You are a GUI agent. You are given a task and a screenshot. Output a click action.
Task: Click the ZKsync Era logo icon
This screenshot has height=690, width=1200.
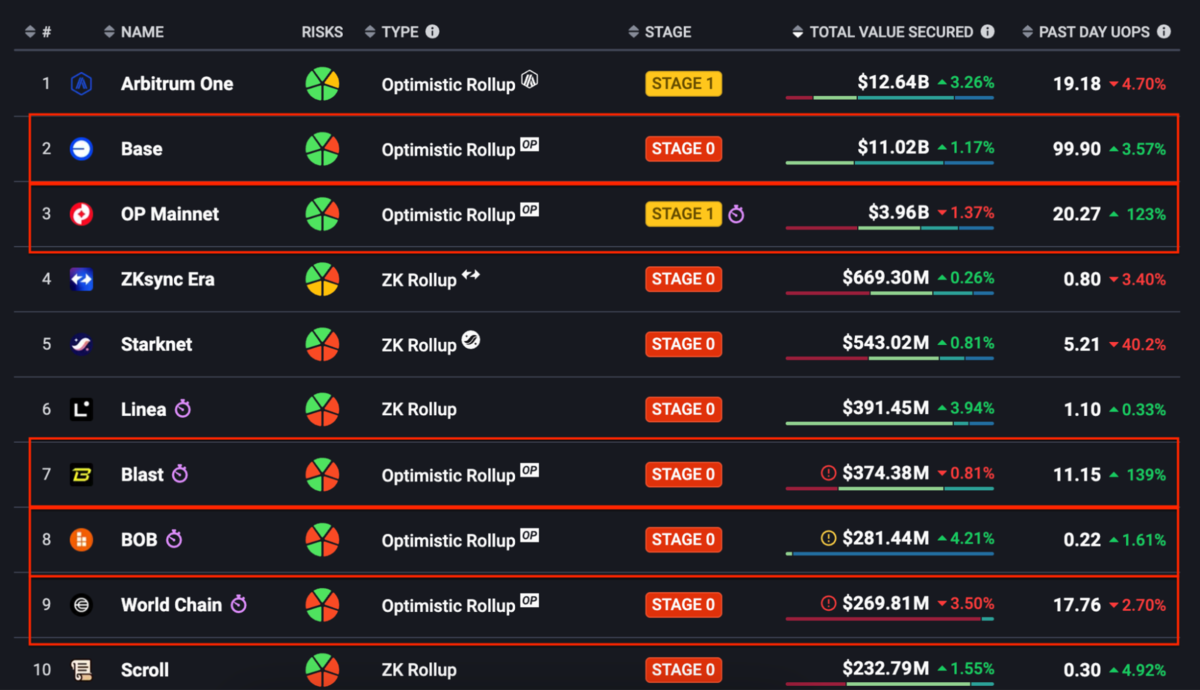click(x=81, y=279)
